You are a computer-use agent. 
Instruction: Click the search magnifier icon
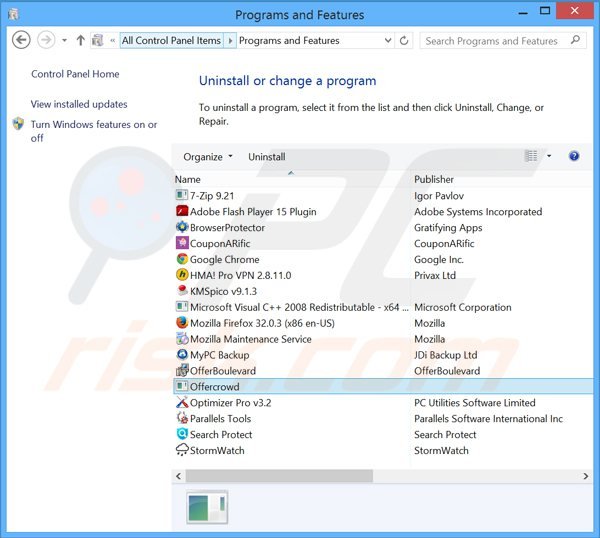575,40
